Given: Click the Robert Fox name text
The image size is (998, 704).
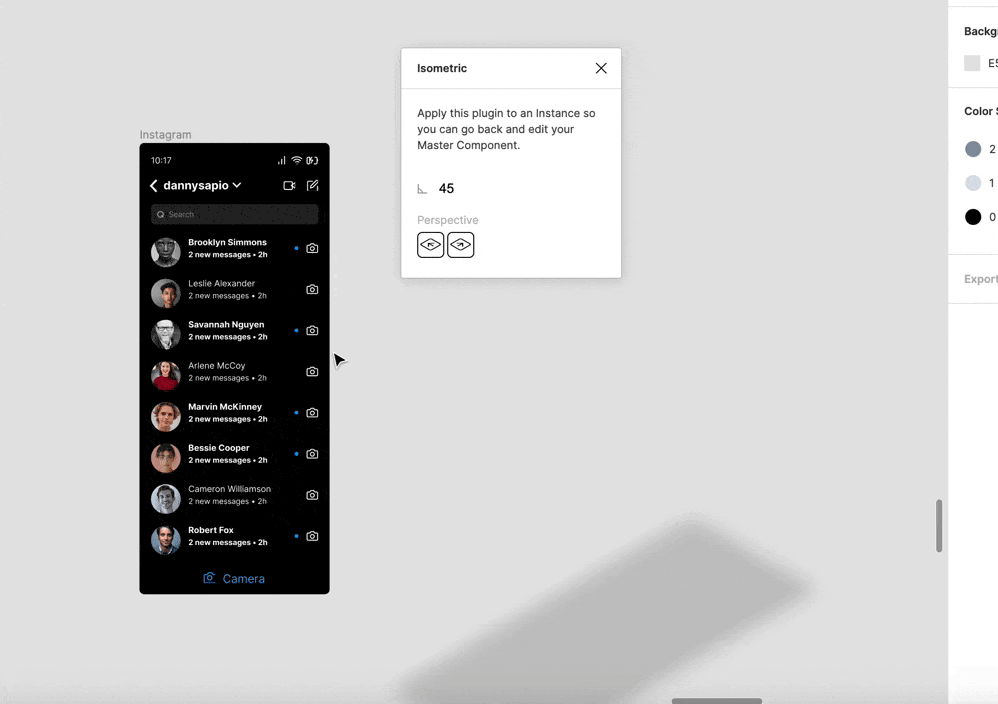Looking at the screenshot, I should [211, 530].
